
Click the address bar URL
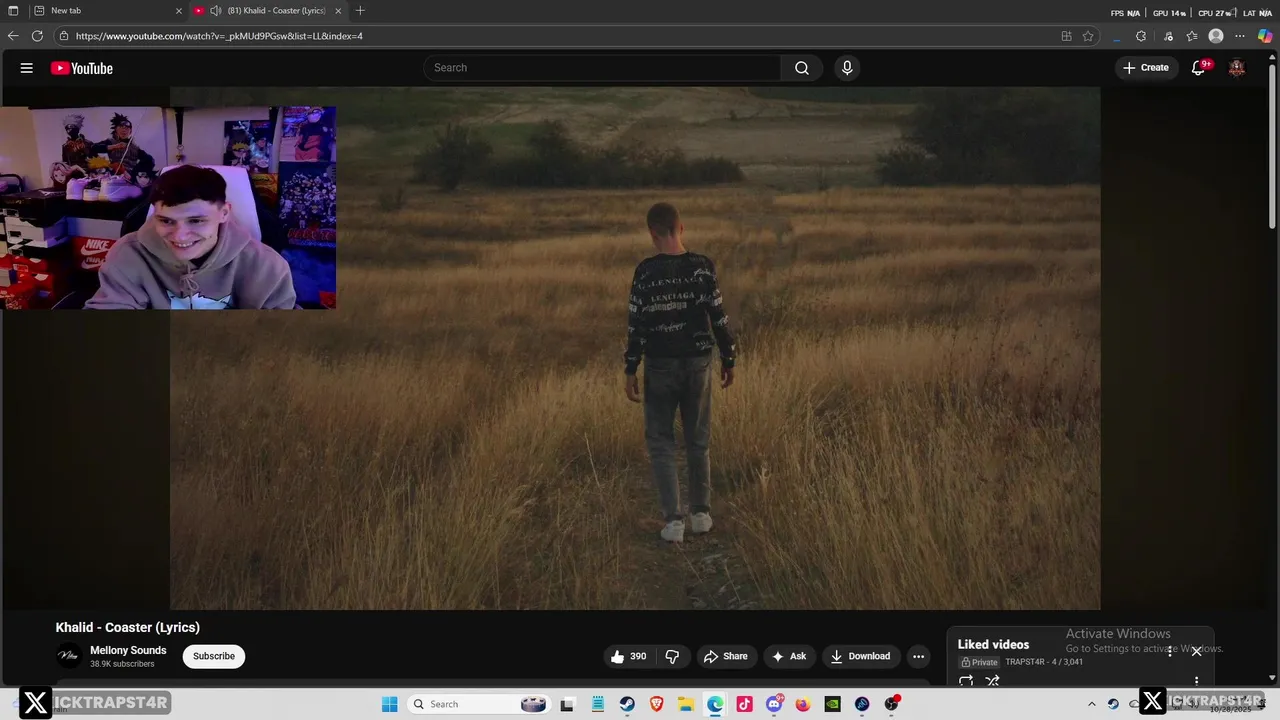(x=219, y=36)
